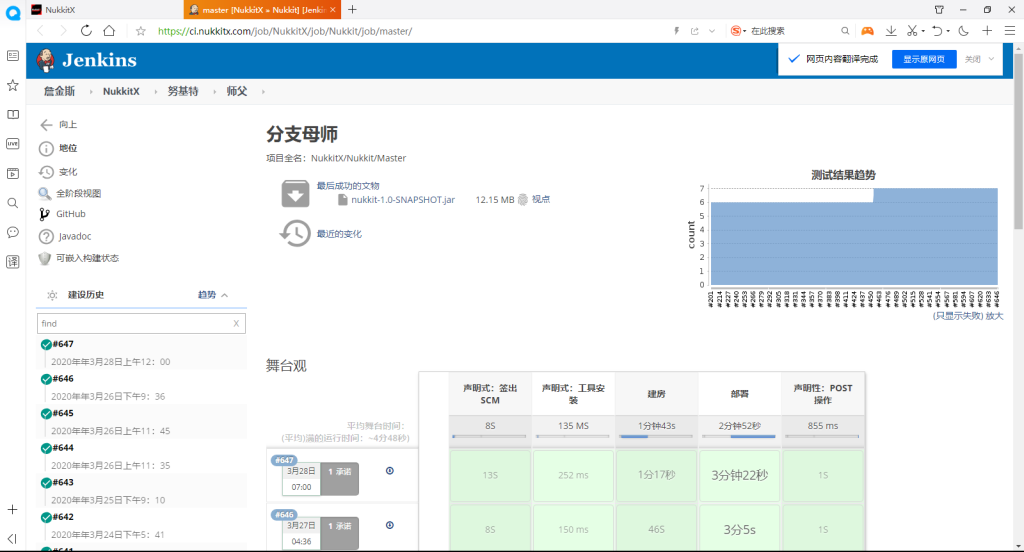This screenshot has width=1024, height=552.
Task: Click the browser back arrow
Action: tap(40, 31)
